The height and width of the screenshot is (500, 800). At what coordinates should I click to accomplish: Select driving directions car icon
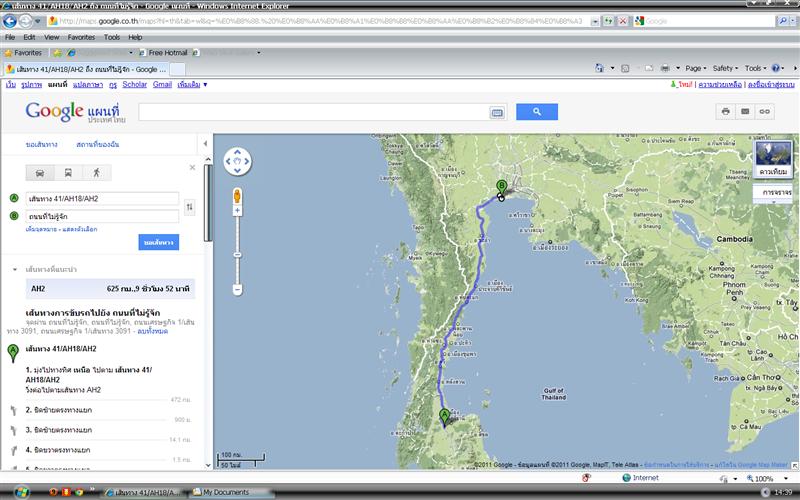tap(39, 172)
